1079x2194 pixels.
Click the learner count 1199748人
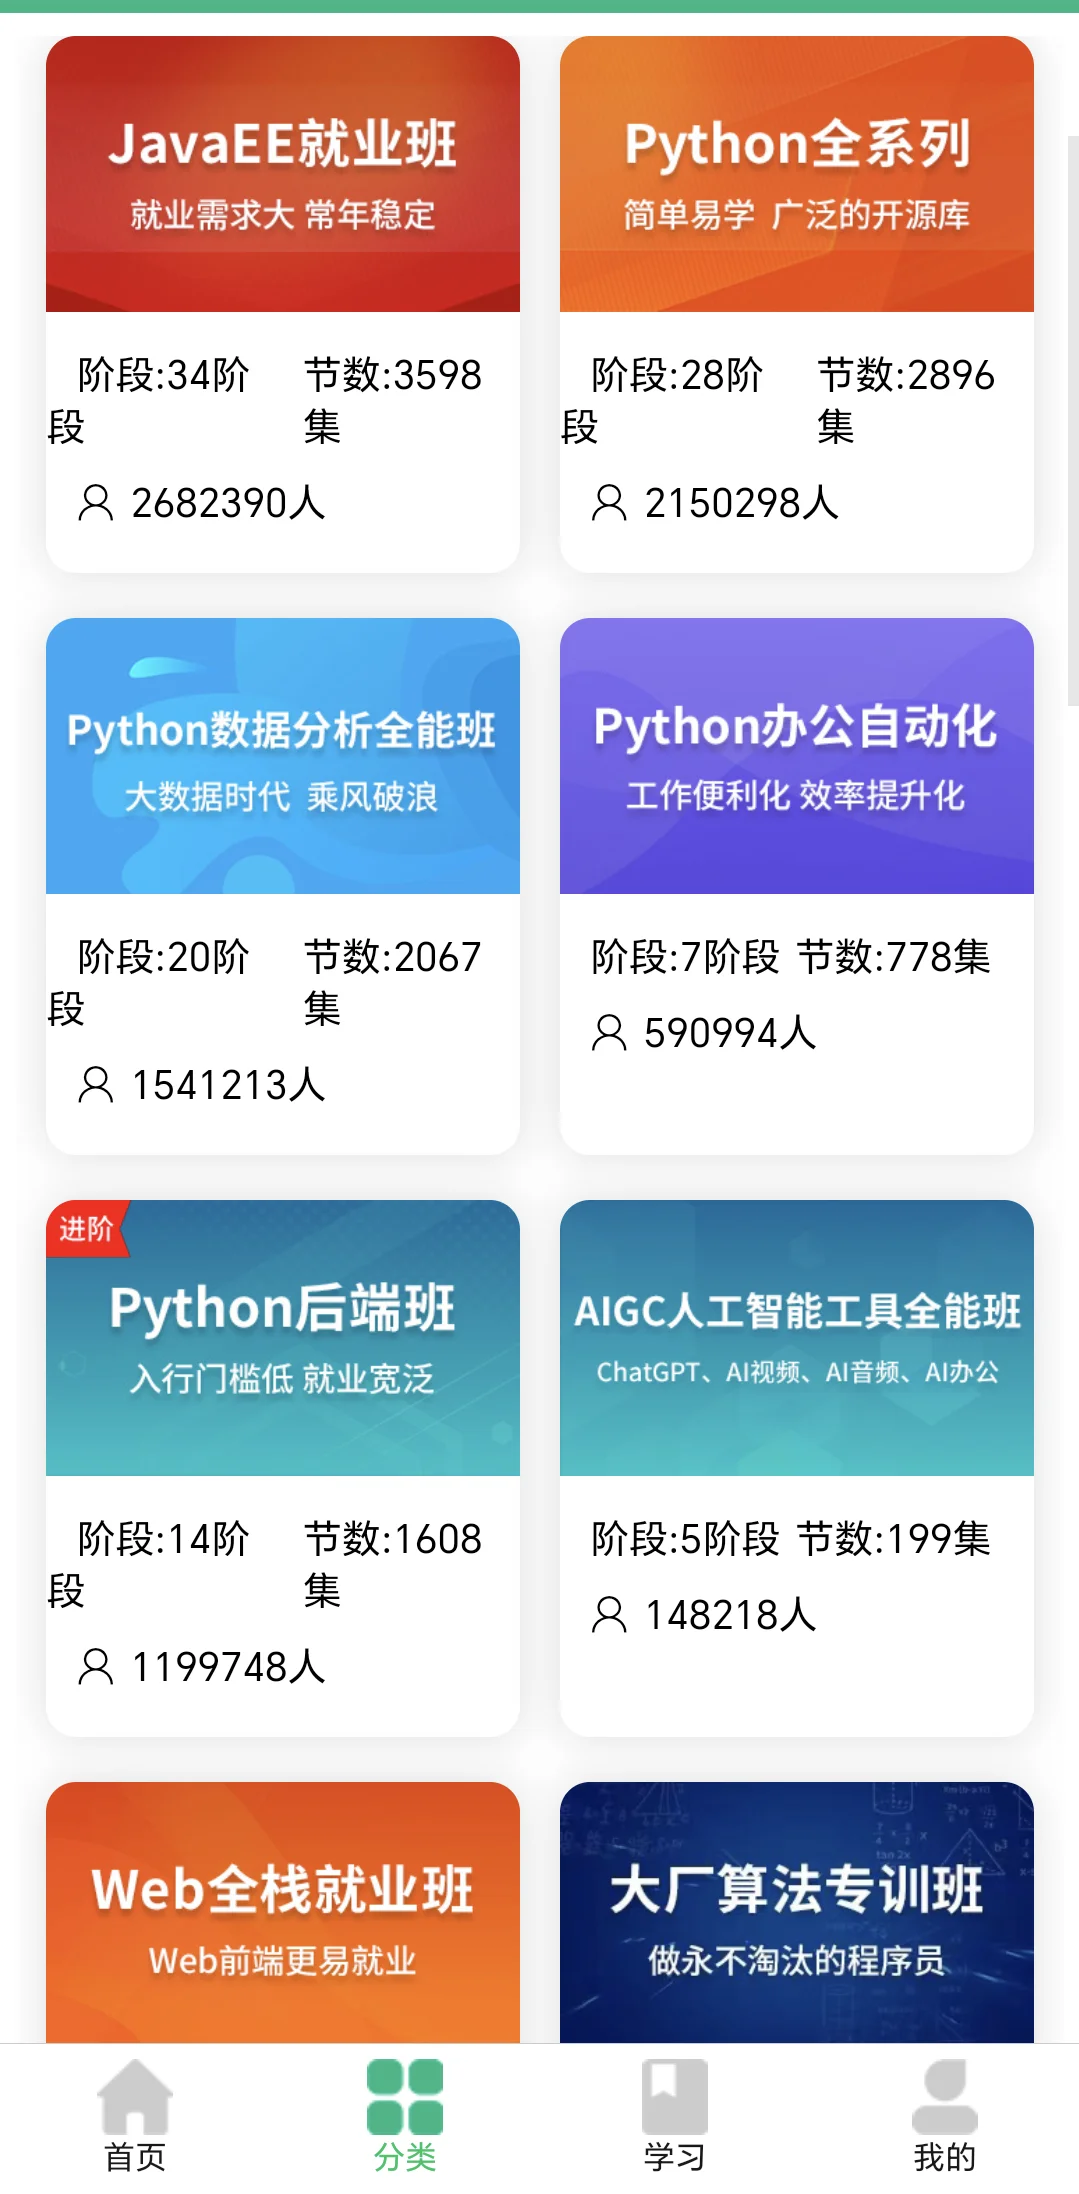coord(228,1667)
